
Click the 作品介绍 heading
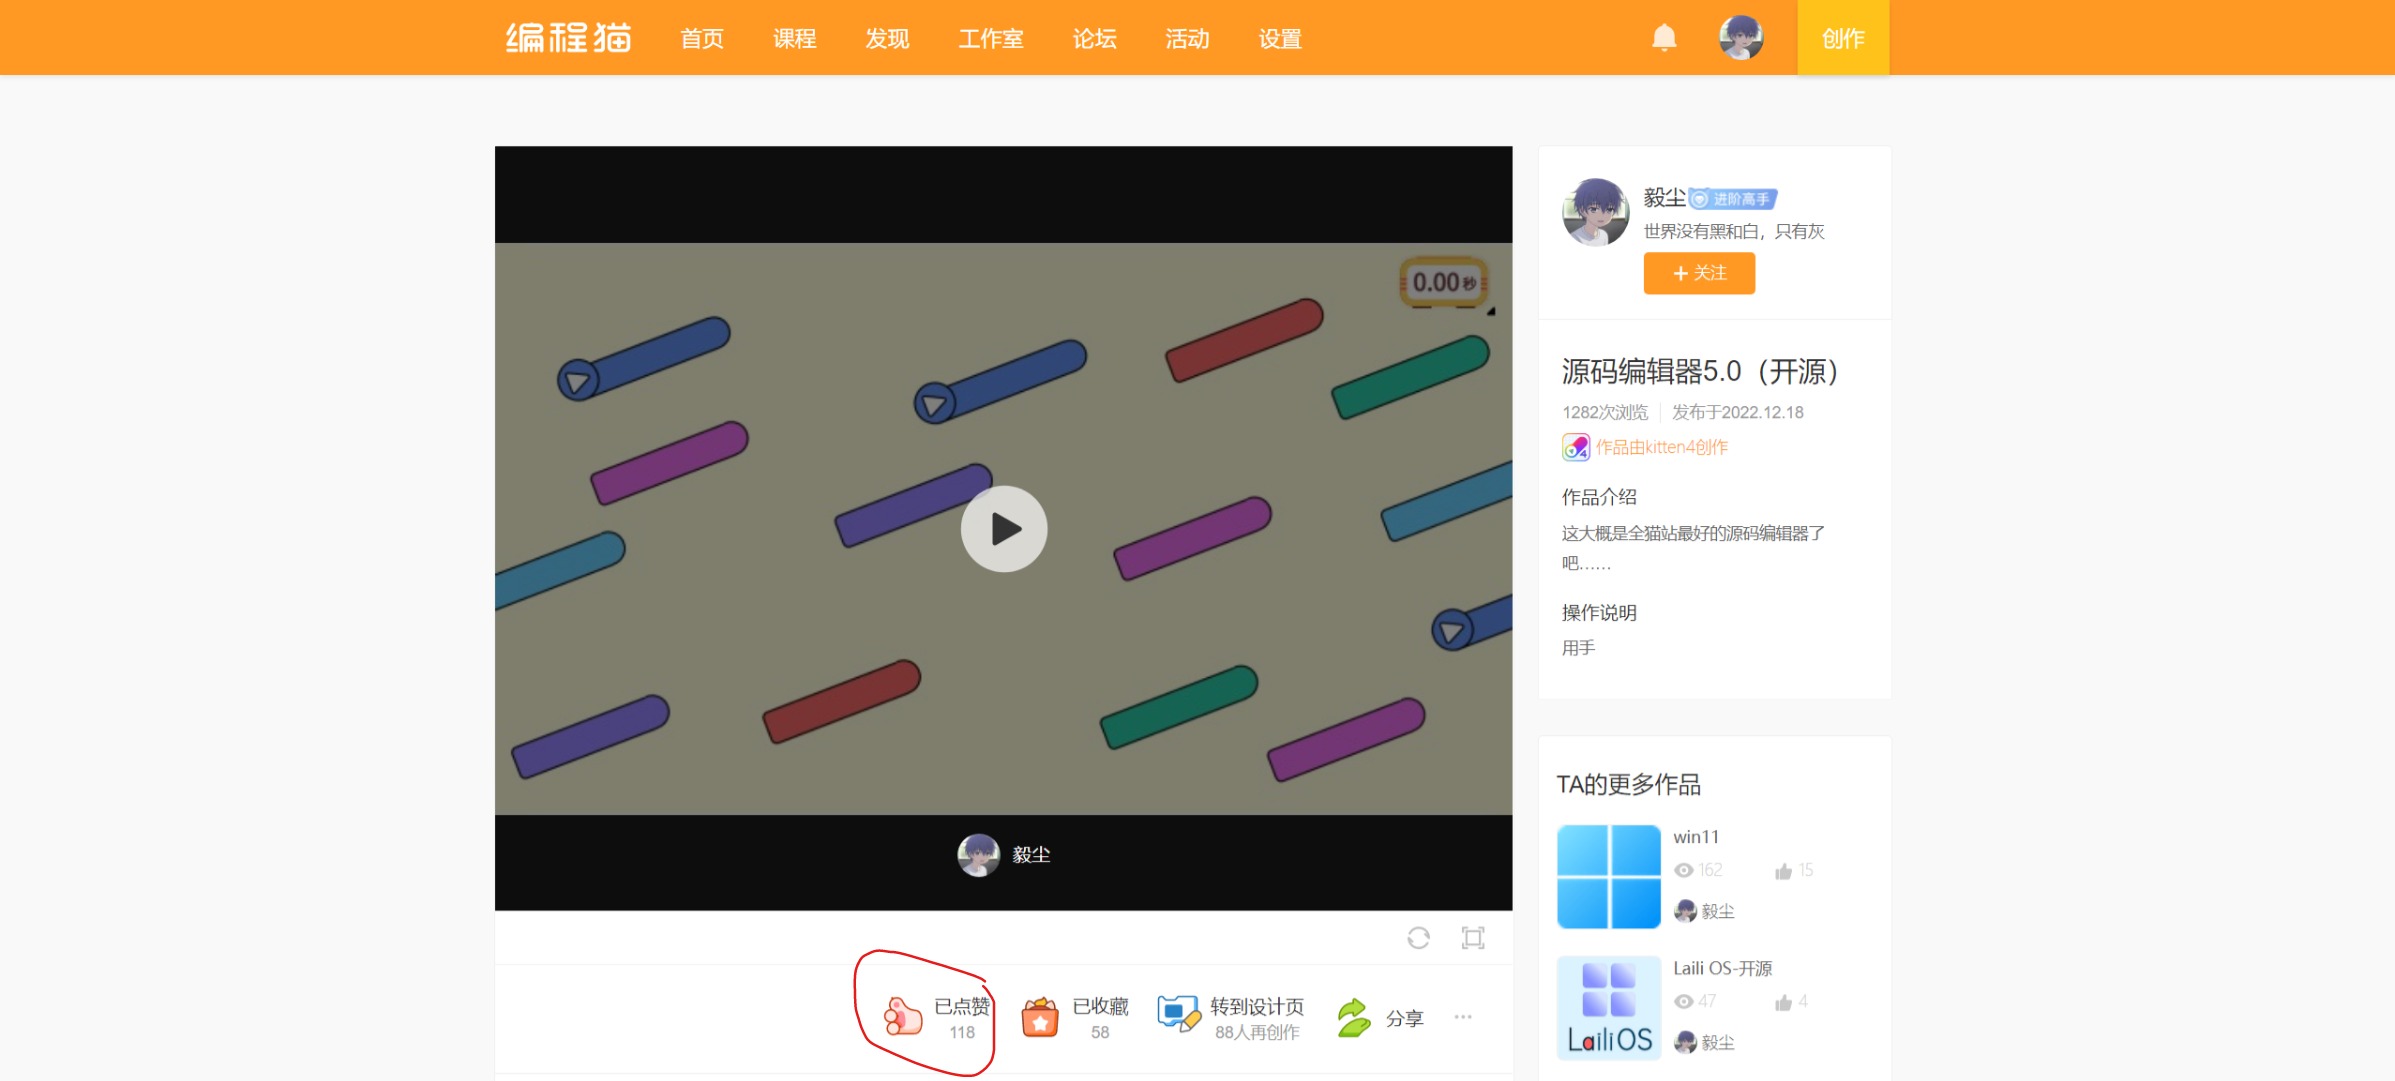(1599, 497)
